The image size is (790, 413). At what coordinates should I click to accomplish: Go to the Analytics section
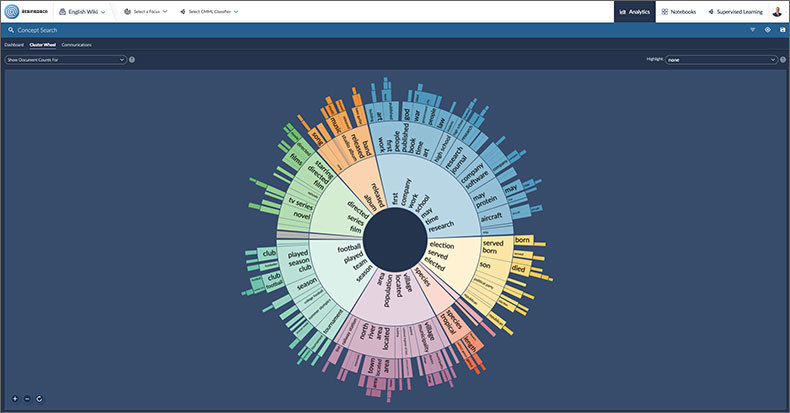(635, 12)
